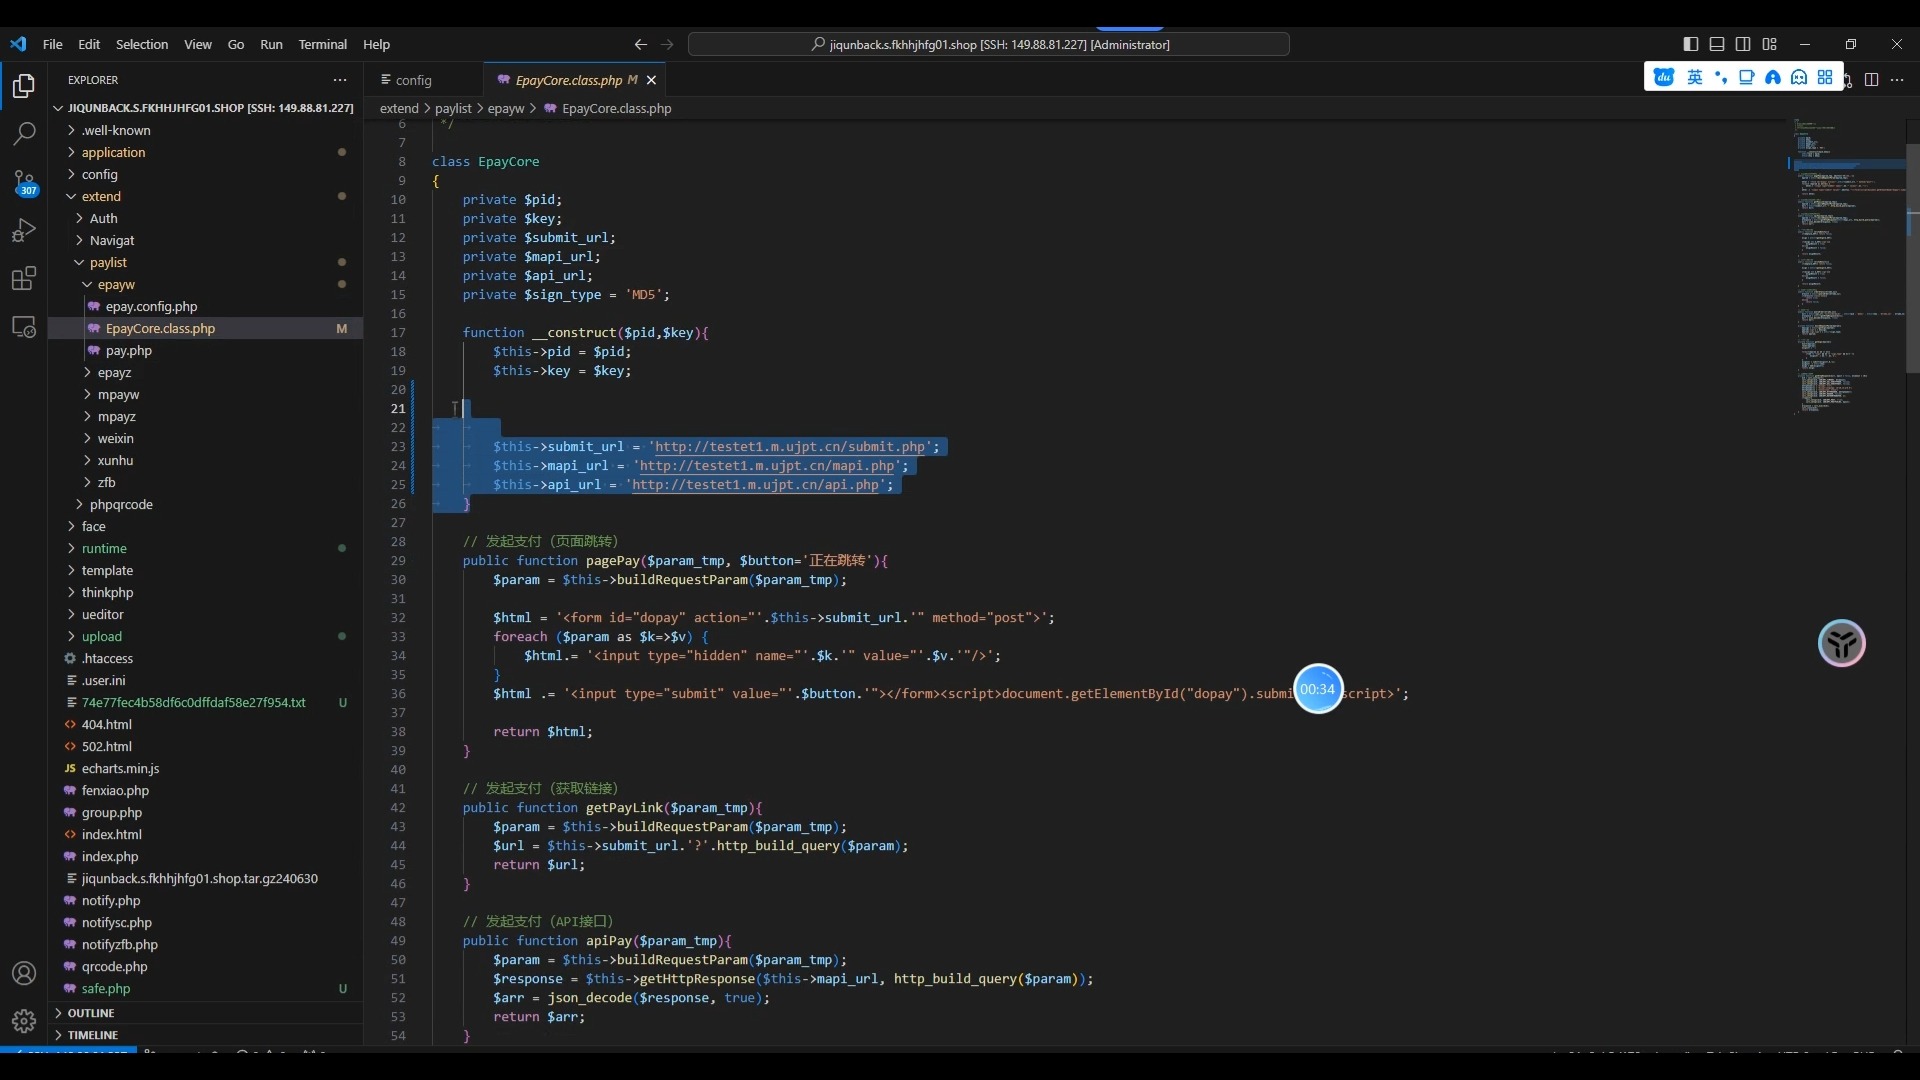The height and width of the screenshot is (1080, 1920).
Task: Open pay.php in epayw folder
Action: click(205, 350)
